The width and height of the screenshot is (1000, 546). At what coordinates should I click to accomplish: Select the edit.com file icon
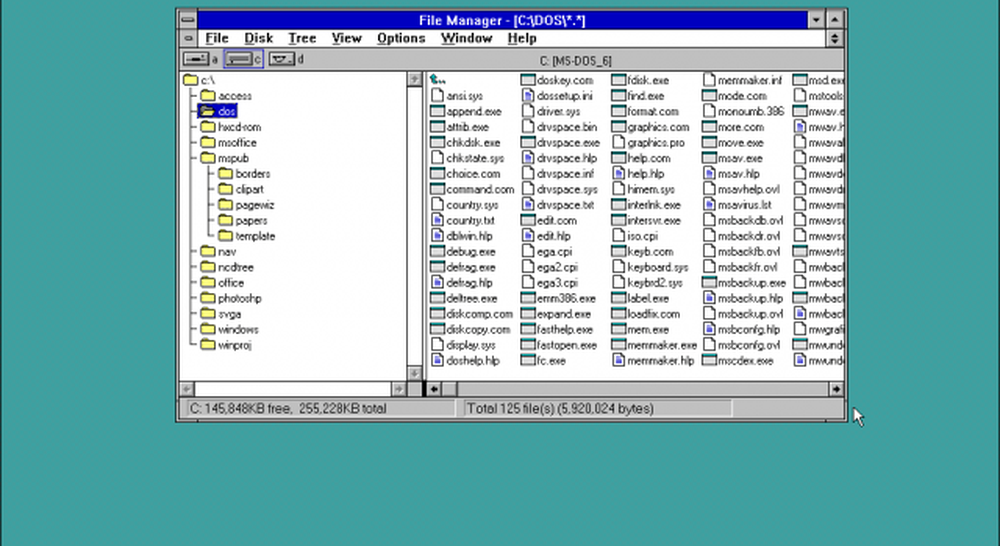coord(529,220)
